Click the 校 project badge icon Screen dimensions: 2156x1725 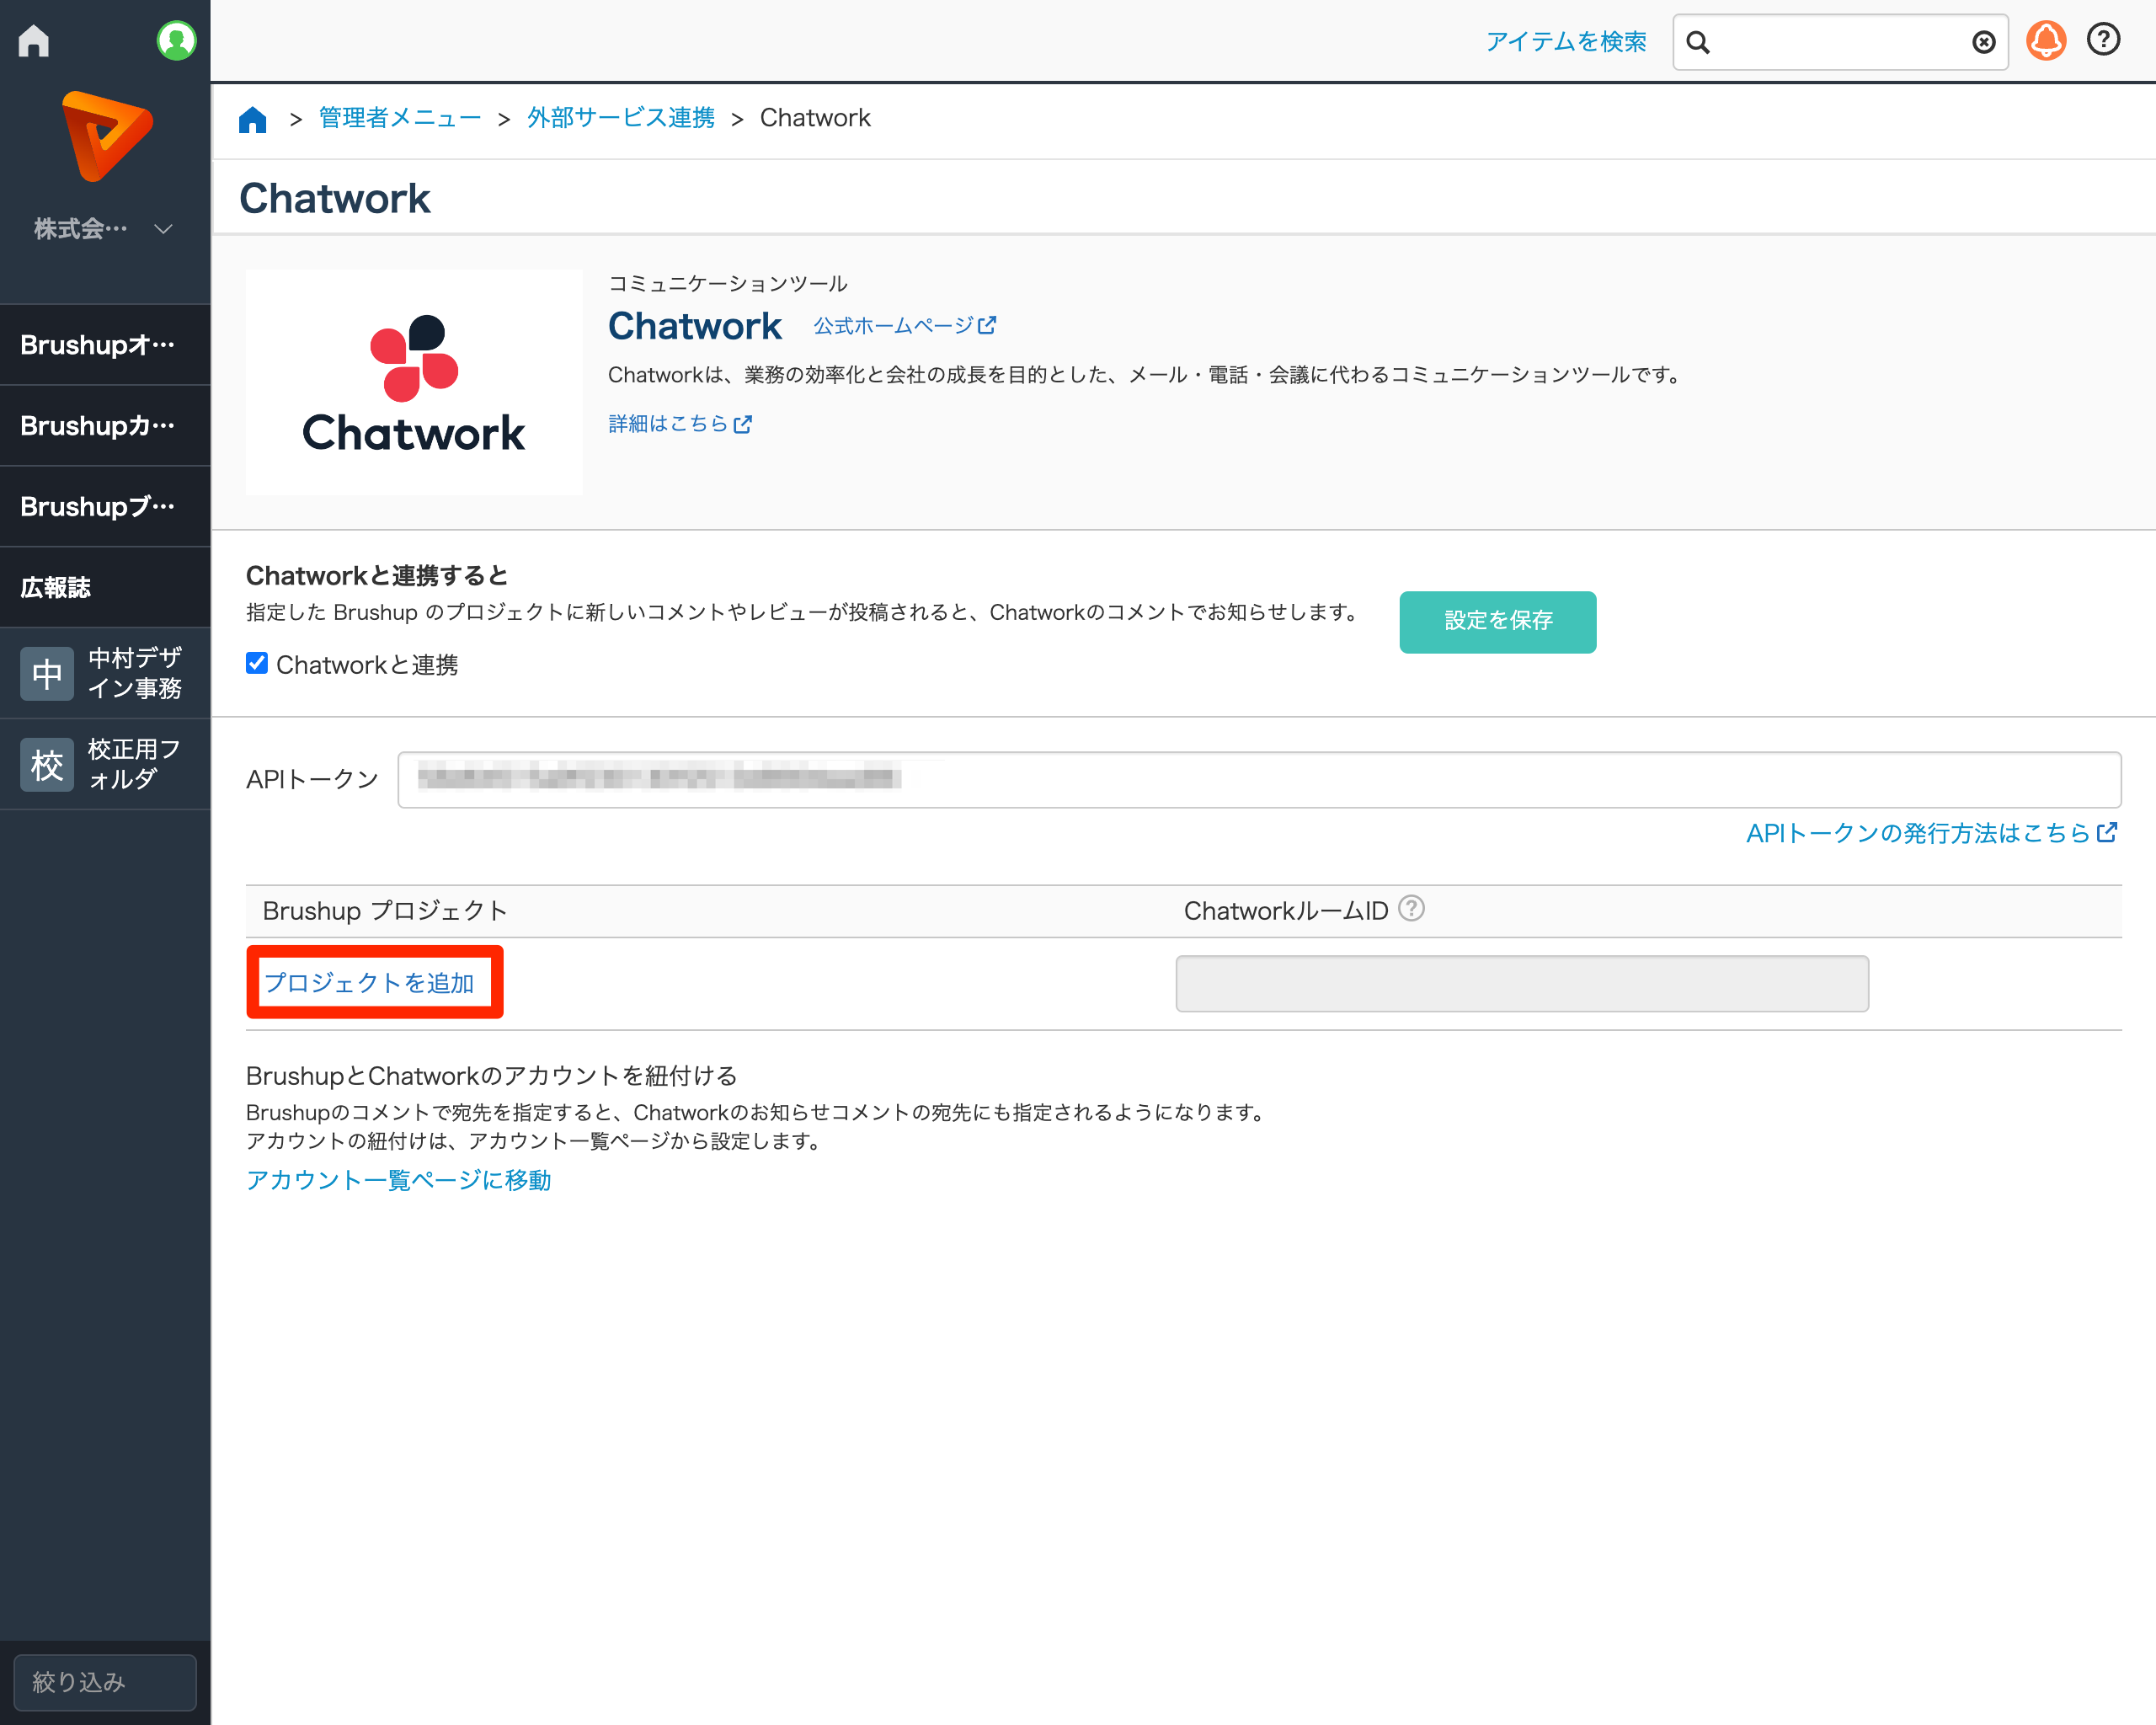(x=47, y=765)
